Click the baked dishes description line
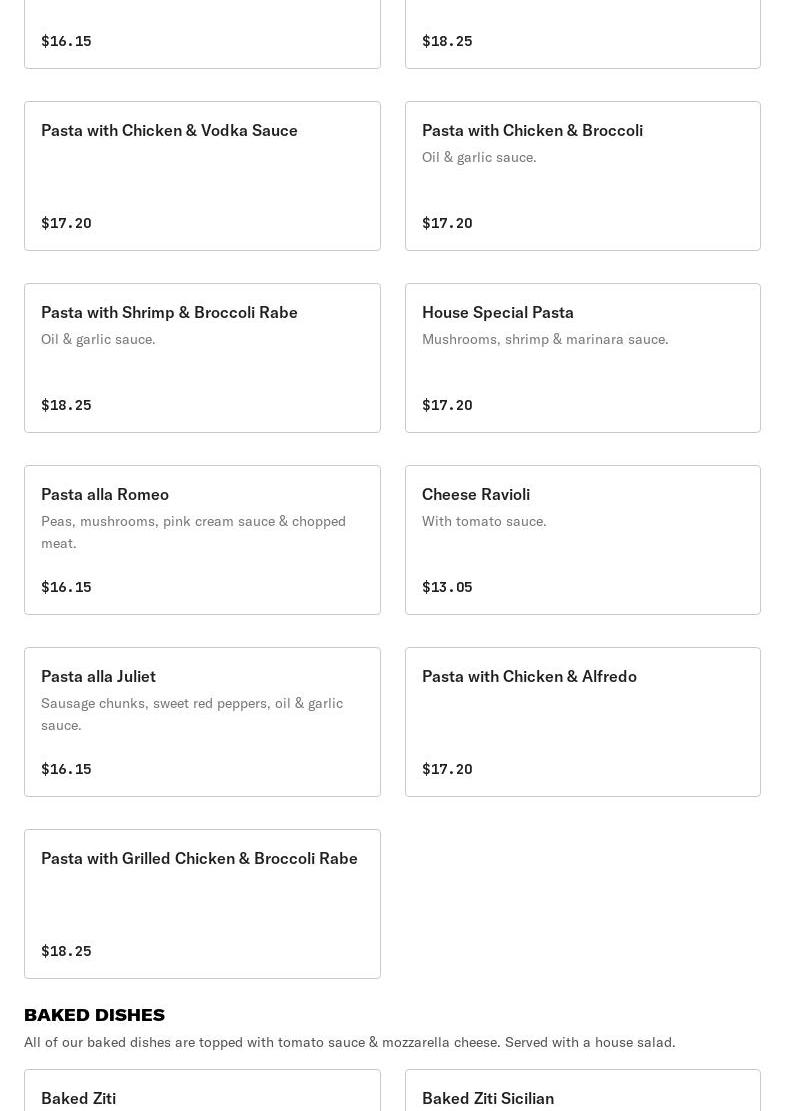This screenshot has width=785, height=1111. click(350, 1042)
